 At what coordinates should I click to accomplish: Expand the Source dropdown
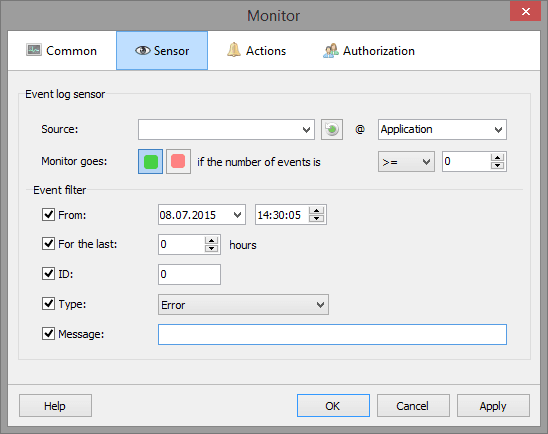point(226,130)
